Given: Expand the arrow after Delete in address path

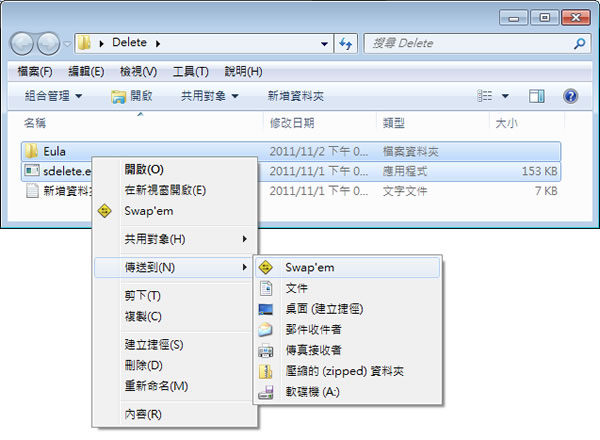Looking at the screenshot, I should click(x=158, y=44).
